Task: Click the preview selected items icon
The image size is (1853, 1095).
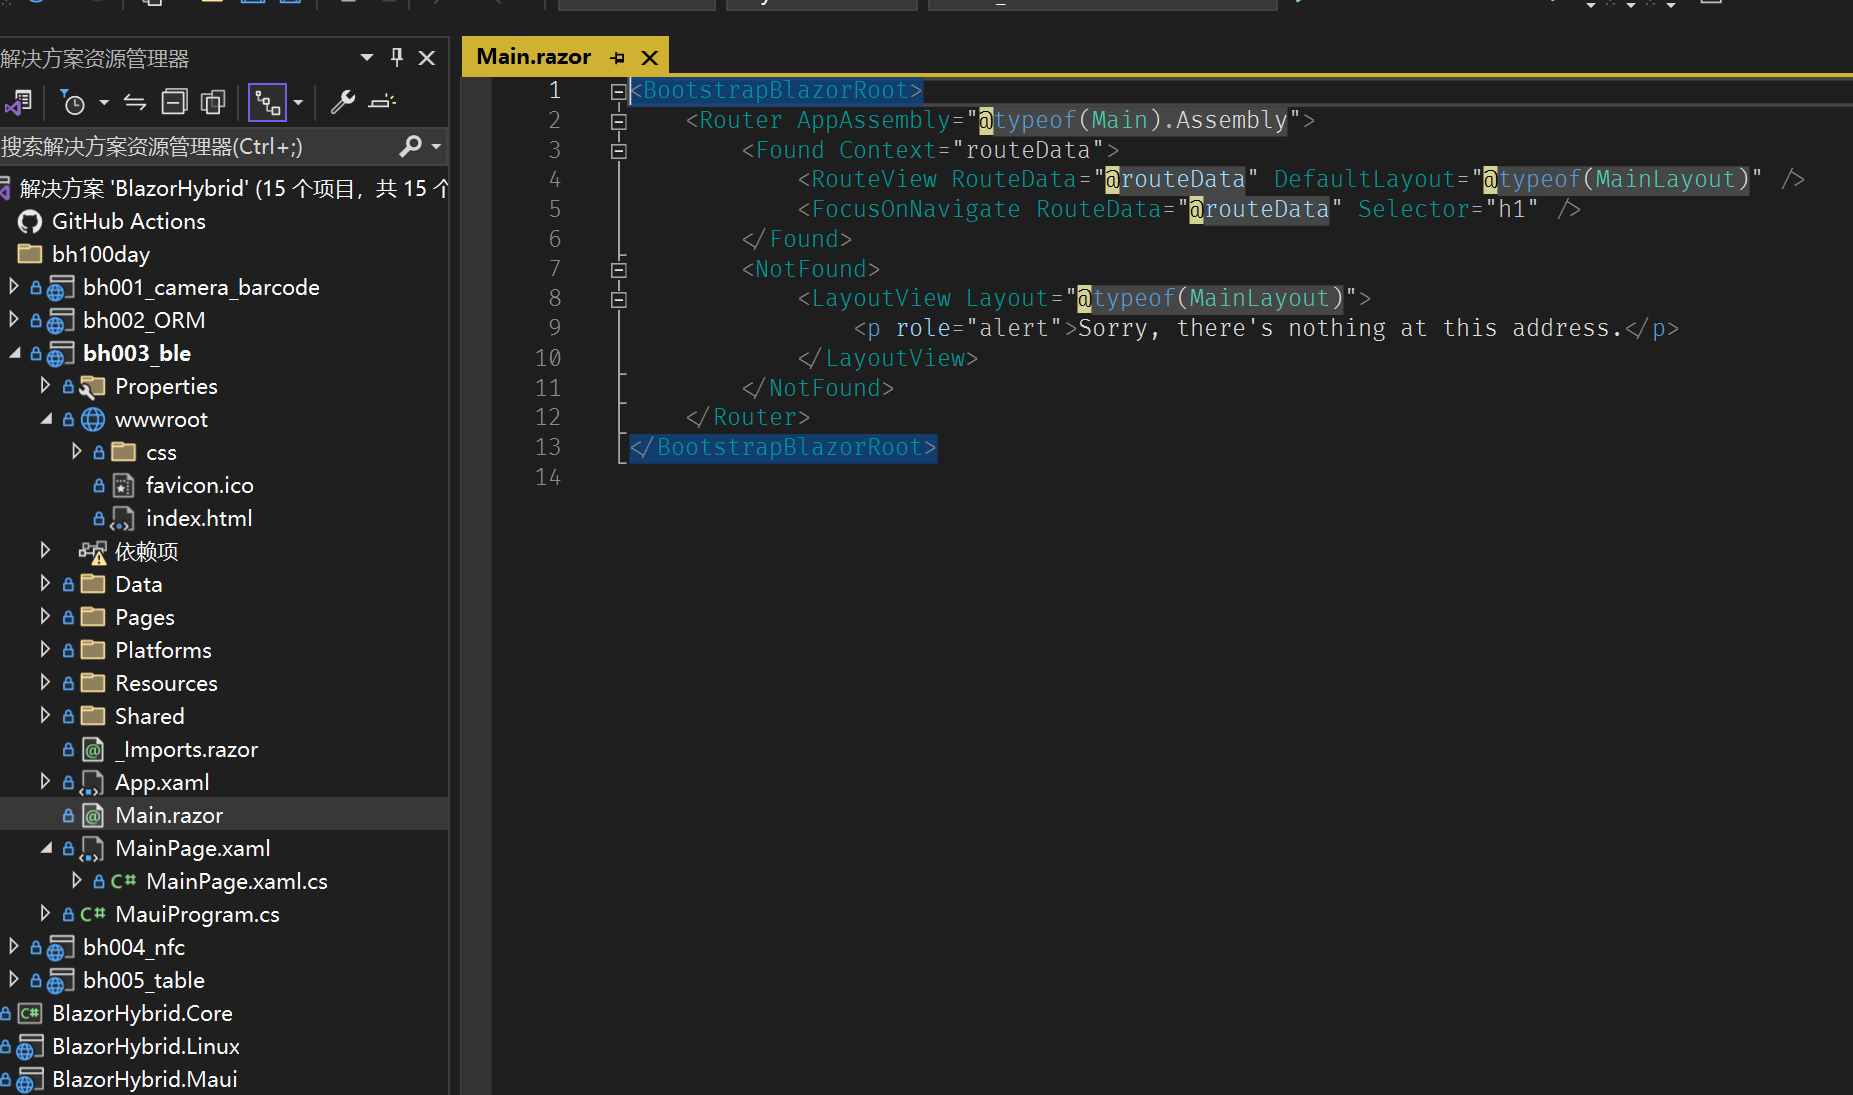Action: (382, 102)
